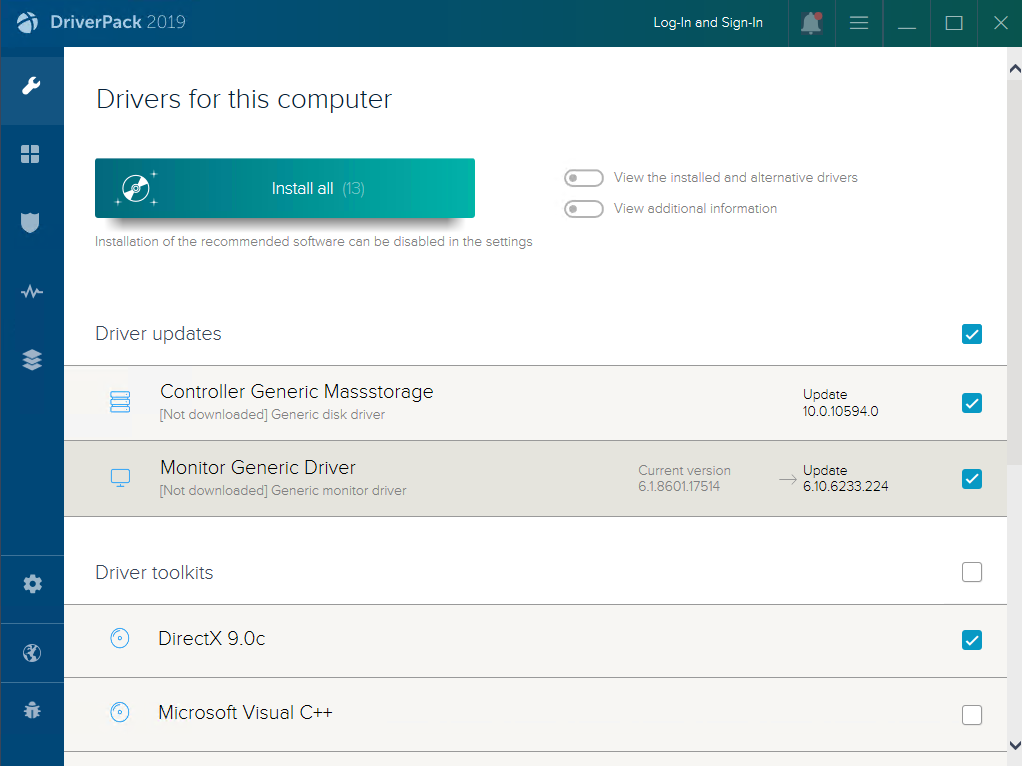Click the globe language icon in sidebar
The height and width of the screenshot is (766, 1022).
pos(32,653)
